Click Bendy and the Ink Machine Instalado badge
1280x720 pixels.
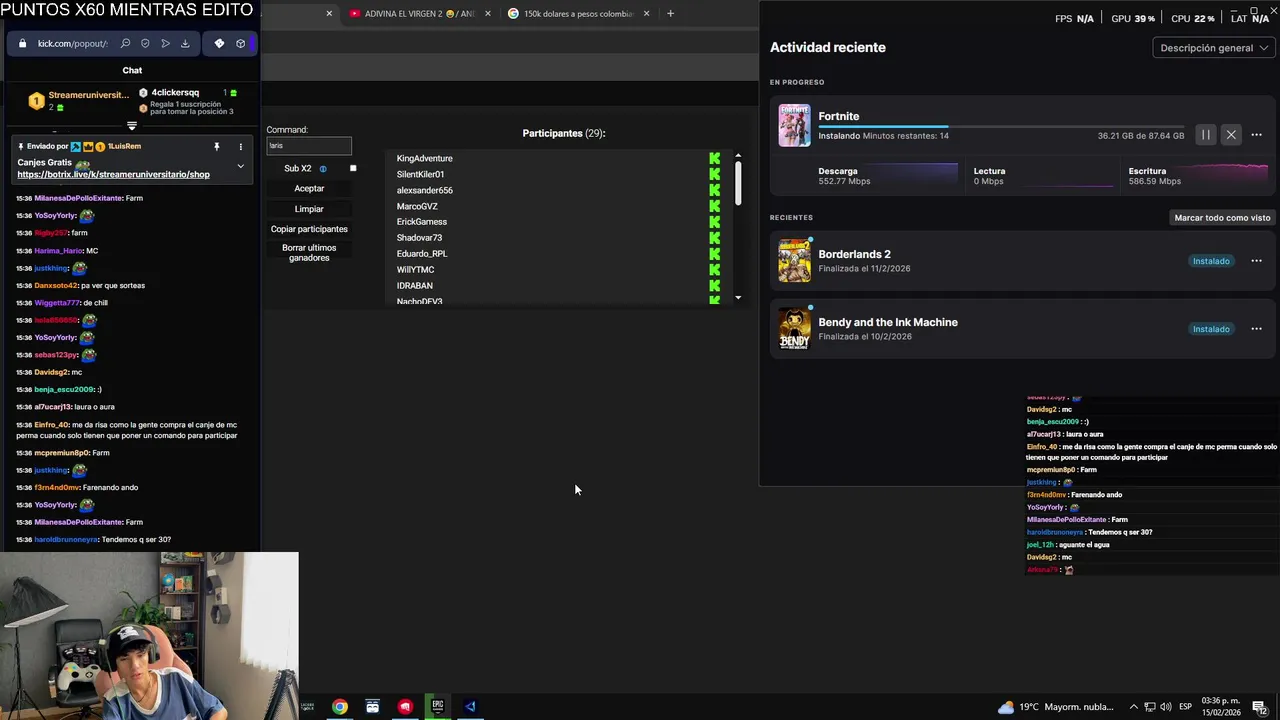click(x=1211, y=329)
